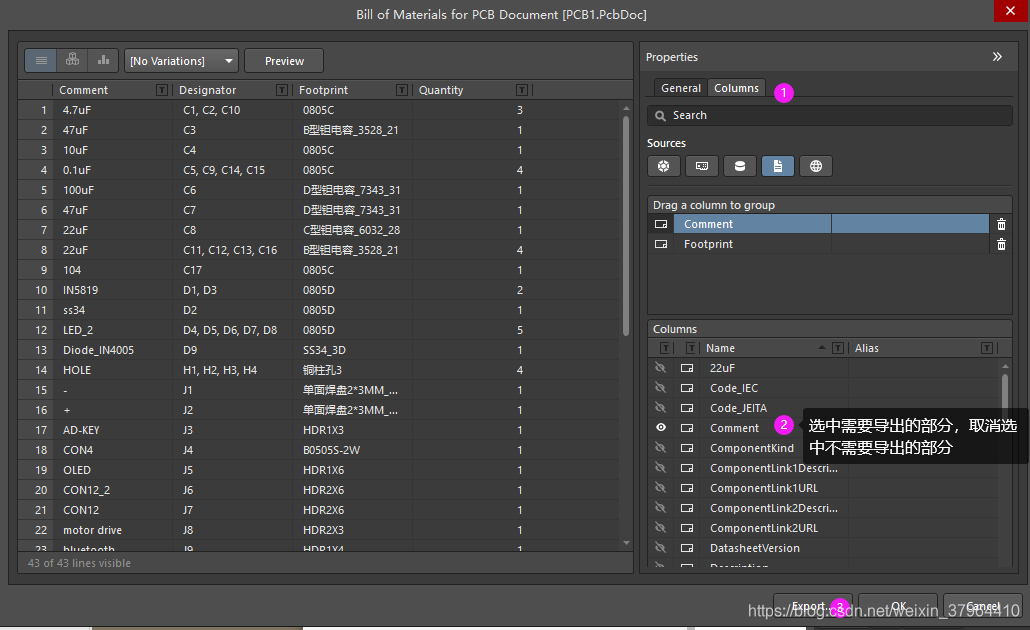Select the first Sources icon
Image resolution: width=1030 pixels, height=630 pixels.
pyautogui.click(x=663, y=166)
